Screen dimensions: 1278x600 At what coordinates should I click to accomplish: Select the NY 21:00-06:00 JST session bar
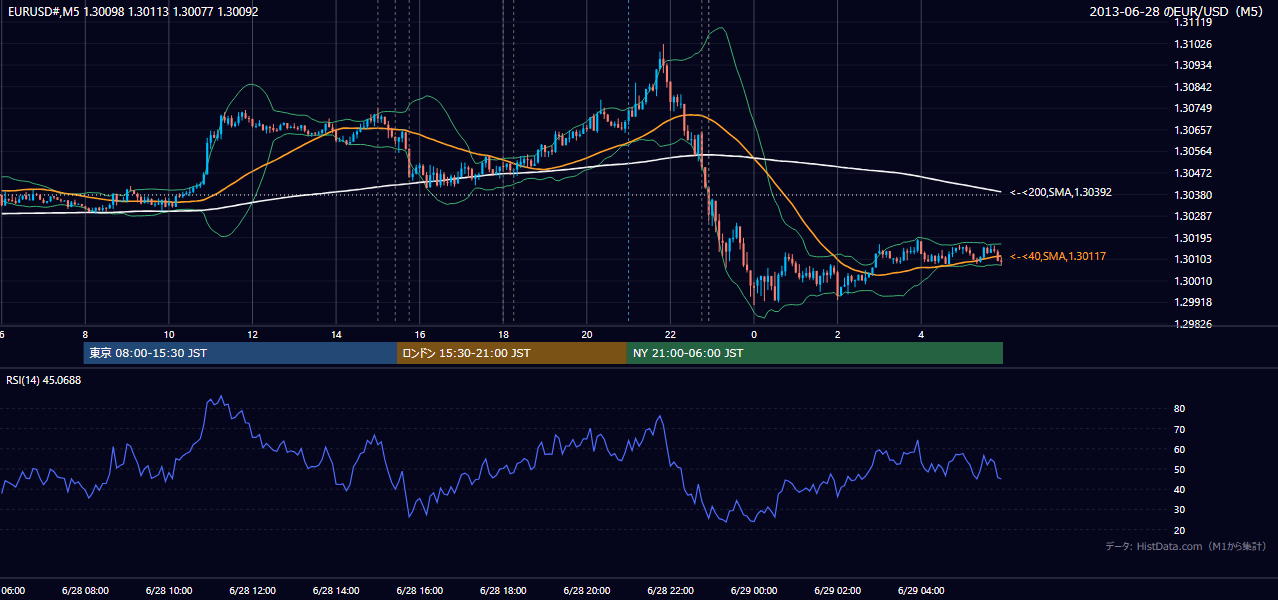click(x=815, y=353)
